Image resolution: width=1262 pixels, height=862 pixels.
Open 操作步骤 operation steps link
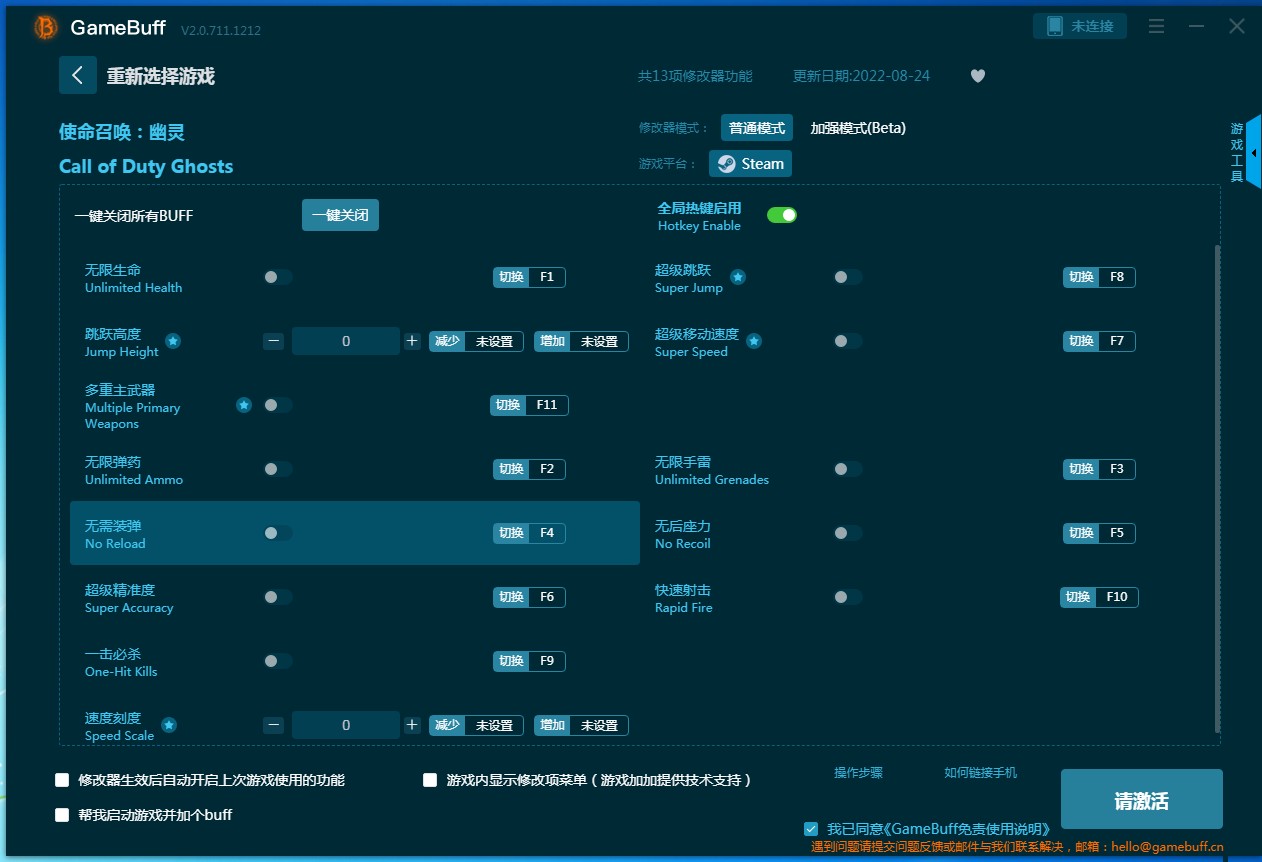click(859, 773)
